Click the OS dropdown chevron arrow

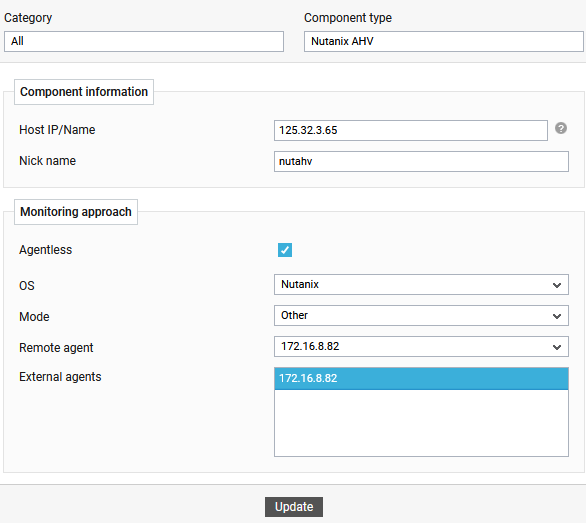coord(557,285)
